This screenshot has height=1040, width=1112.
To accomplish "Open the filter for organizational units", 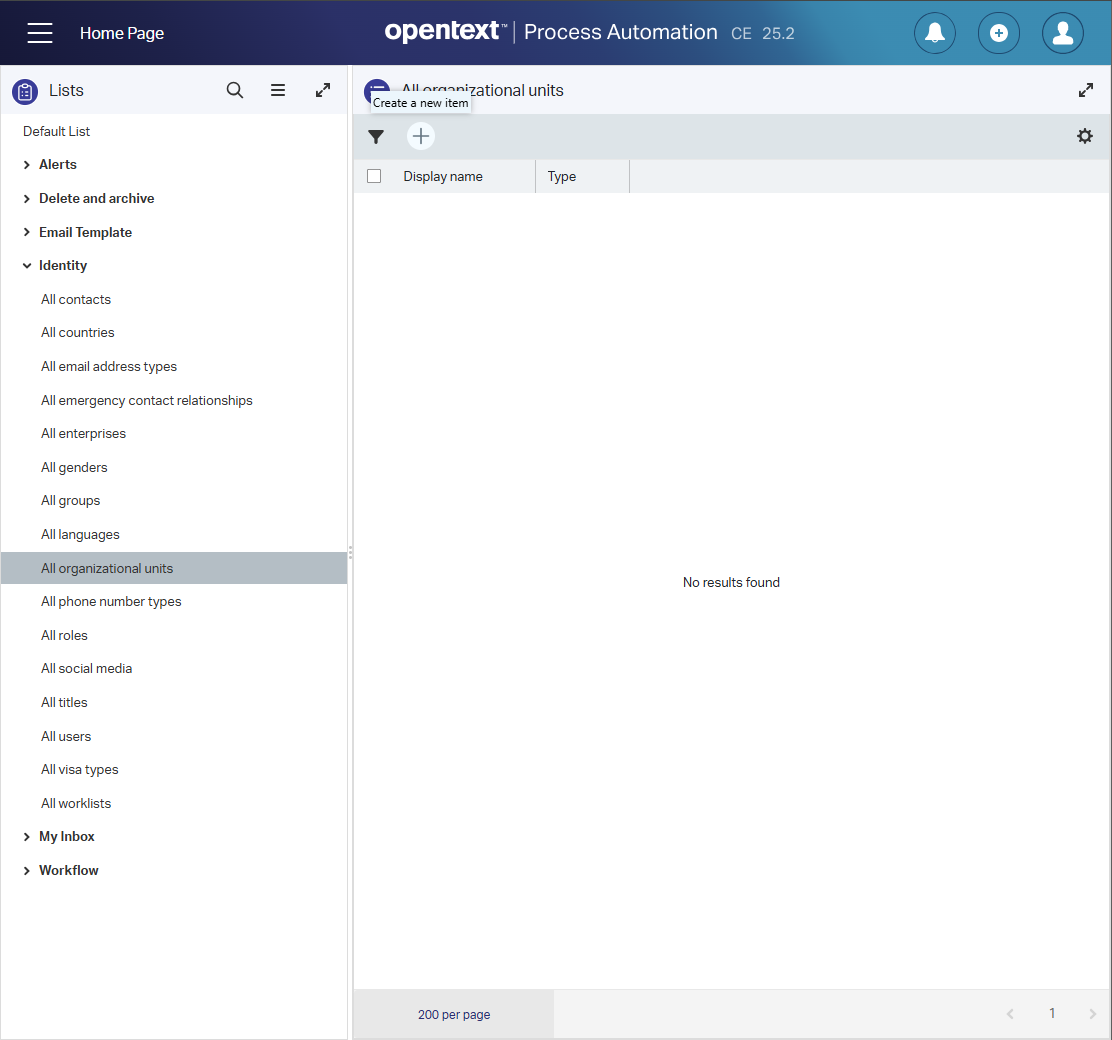I will click(376, 137).
